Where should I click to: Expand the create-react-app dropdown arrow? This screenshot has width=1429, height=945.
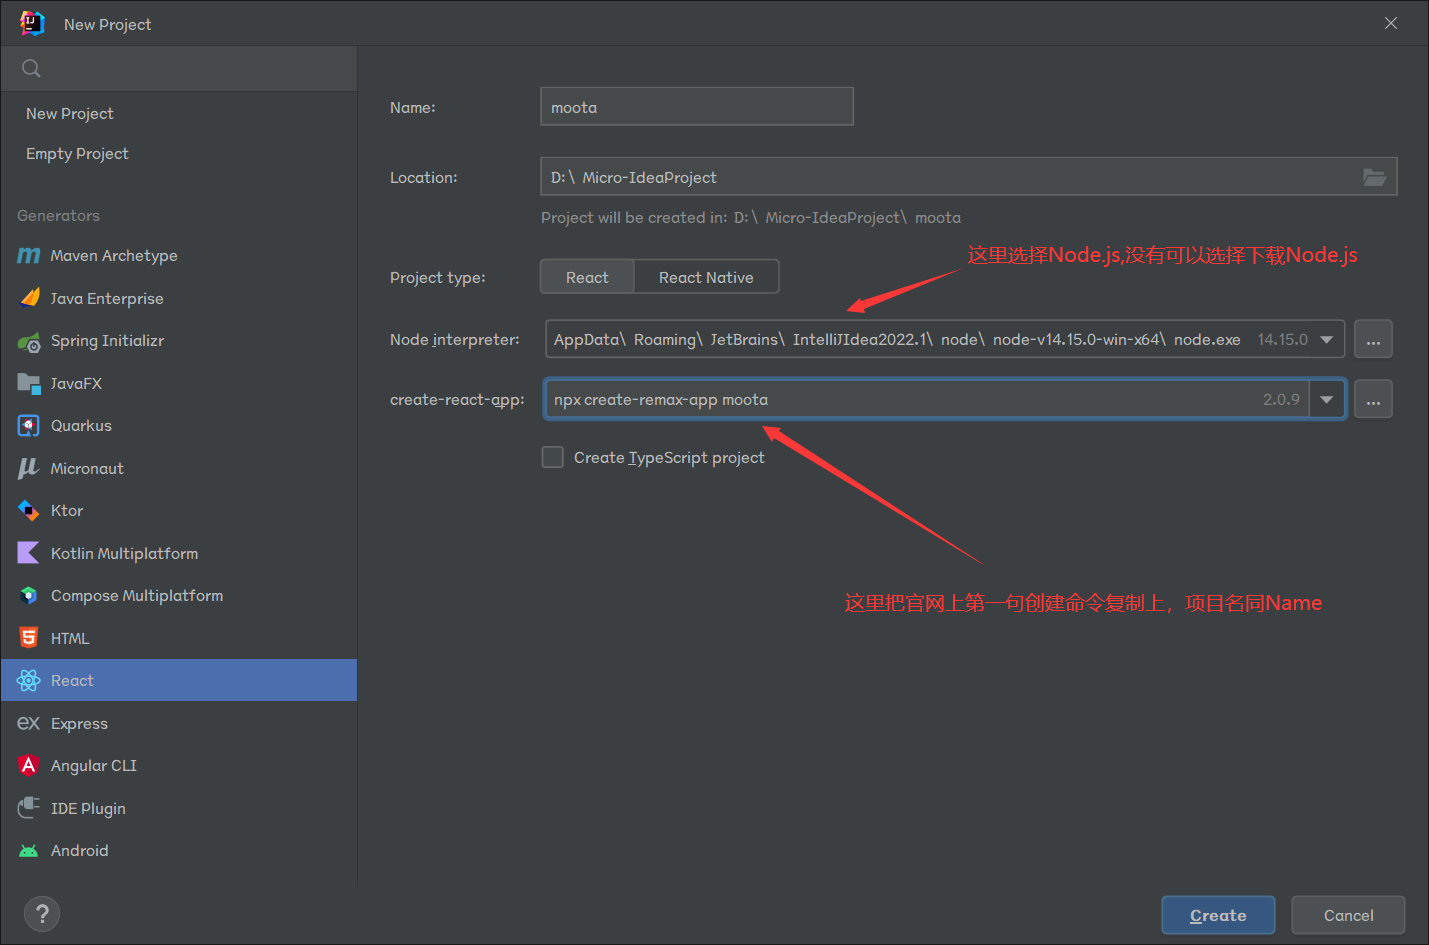(x=1327, y=400)
